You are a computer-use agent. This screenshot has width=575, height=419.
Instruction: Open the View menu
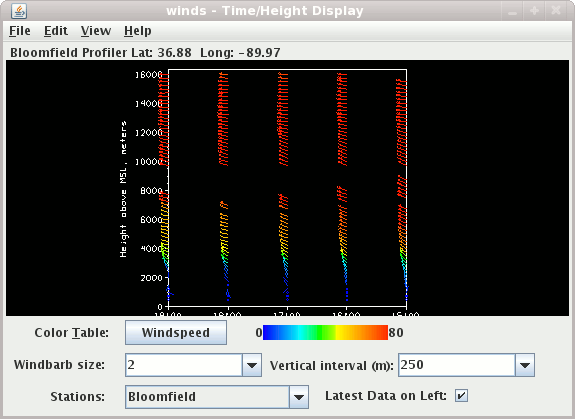pyautogui.click(x=96, y=31)
